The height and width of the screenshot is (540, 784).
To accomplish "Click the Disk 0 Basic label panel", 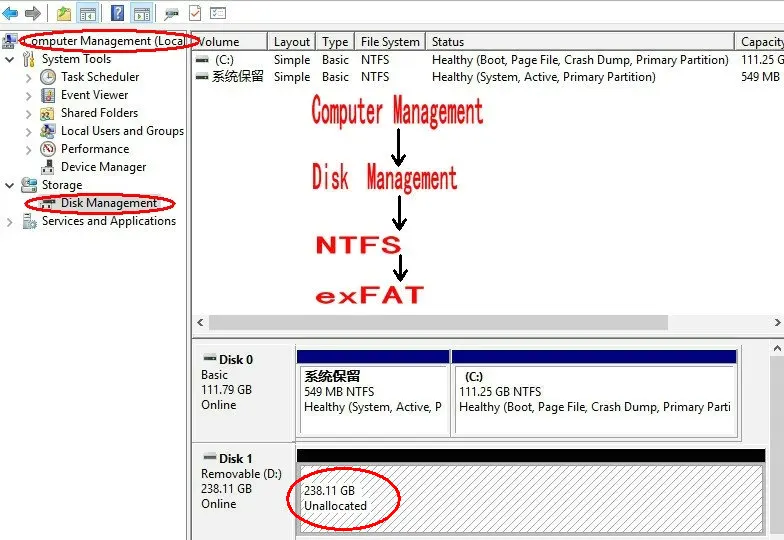I will coord(244,391).
